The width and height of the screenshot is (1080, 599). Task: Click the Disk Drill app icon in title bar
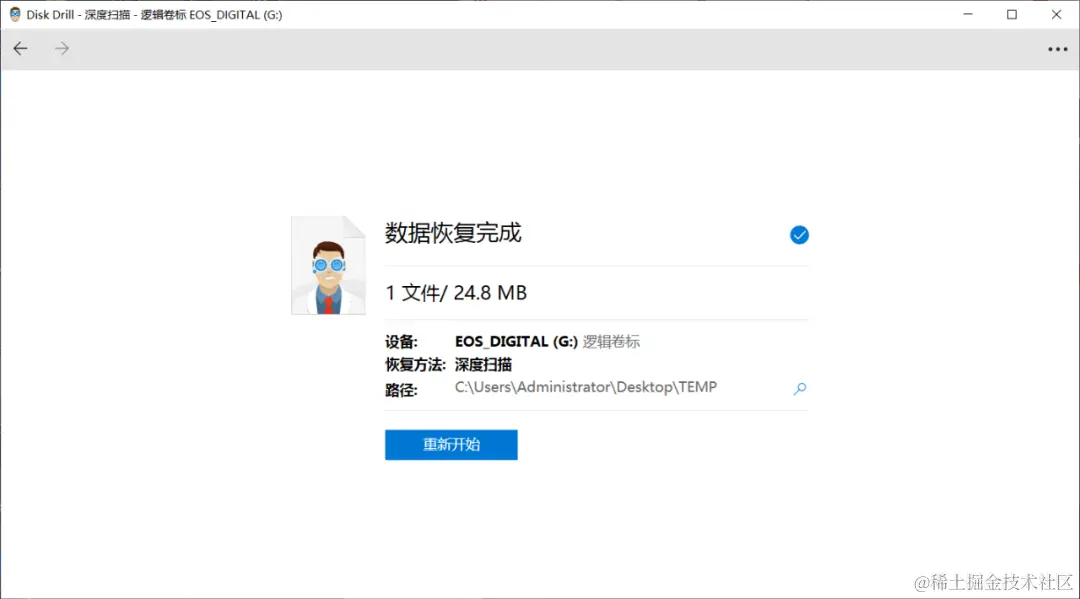pos(14,14)
